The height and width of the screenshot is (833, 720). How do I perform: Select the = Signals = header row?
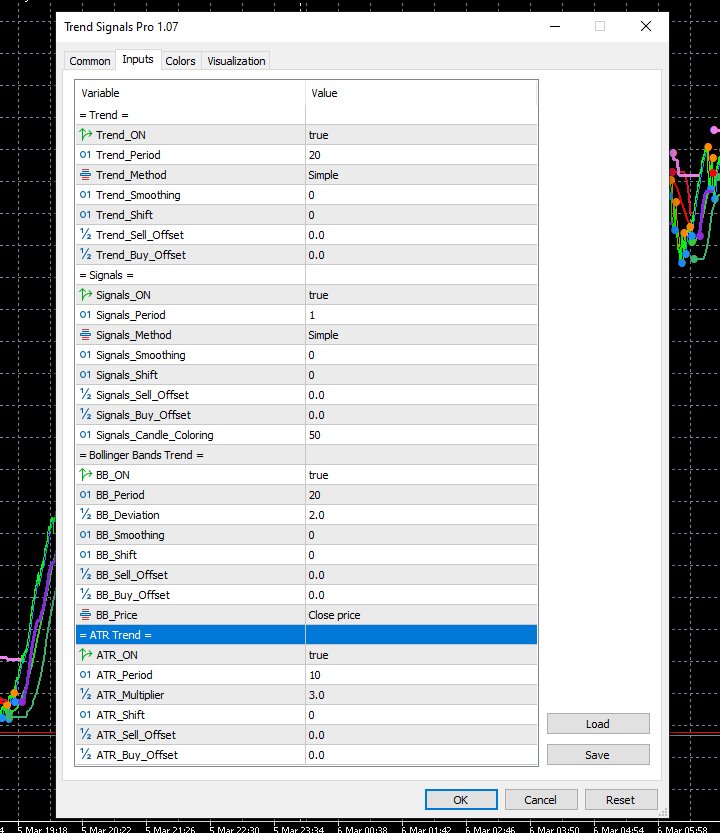tap(306, 275)
